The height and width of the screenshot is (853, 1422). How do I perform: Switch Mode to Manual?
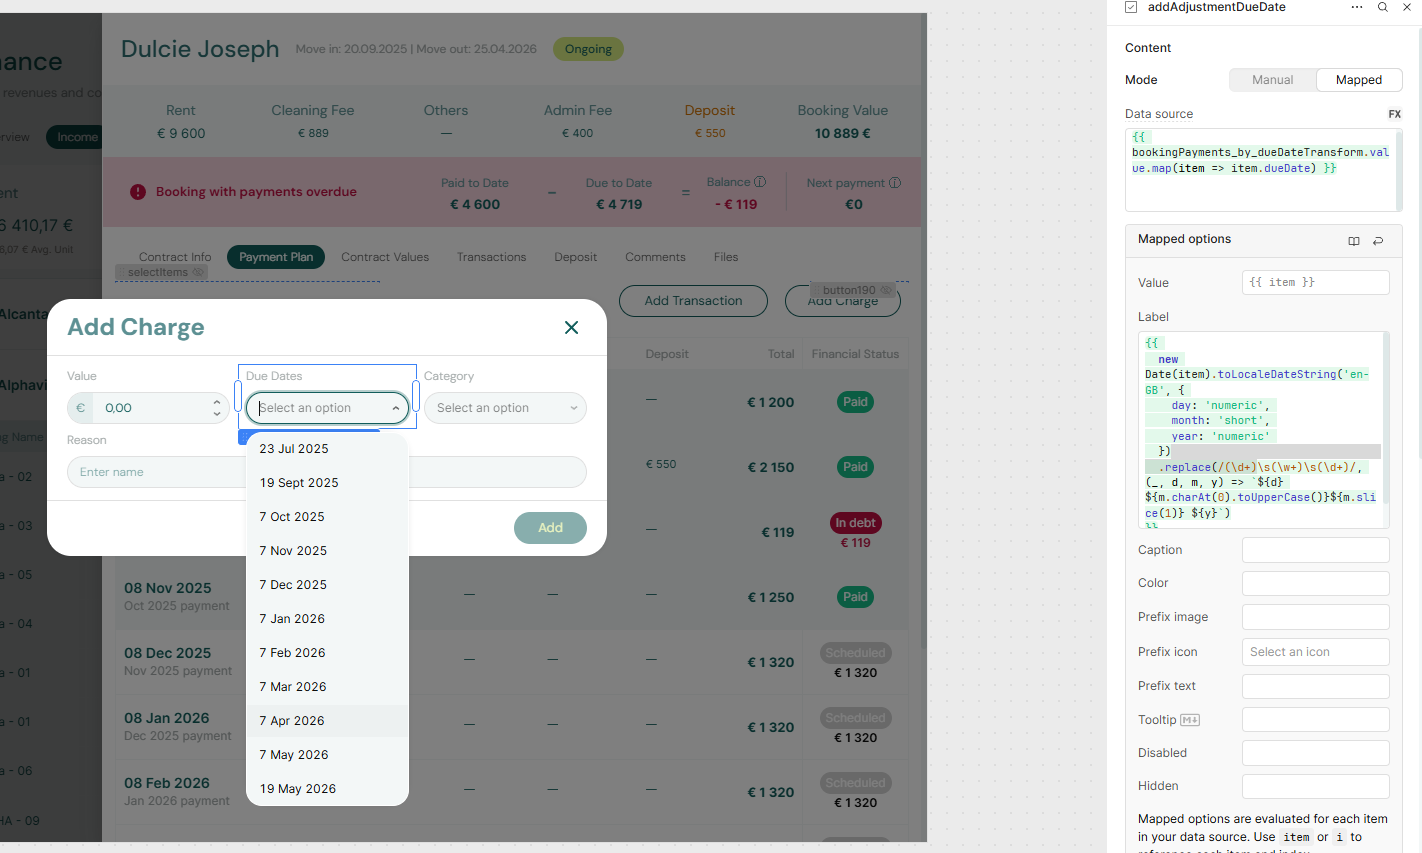tap(1273, 79)
